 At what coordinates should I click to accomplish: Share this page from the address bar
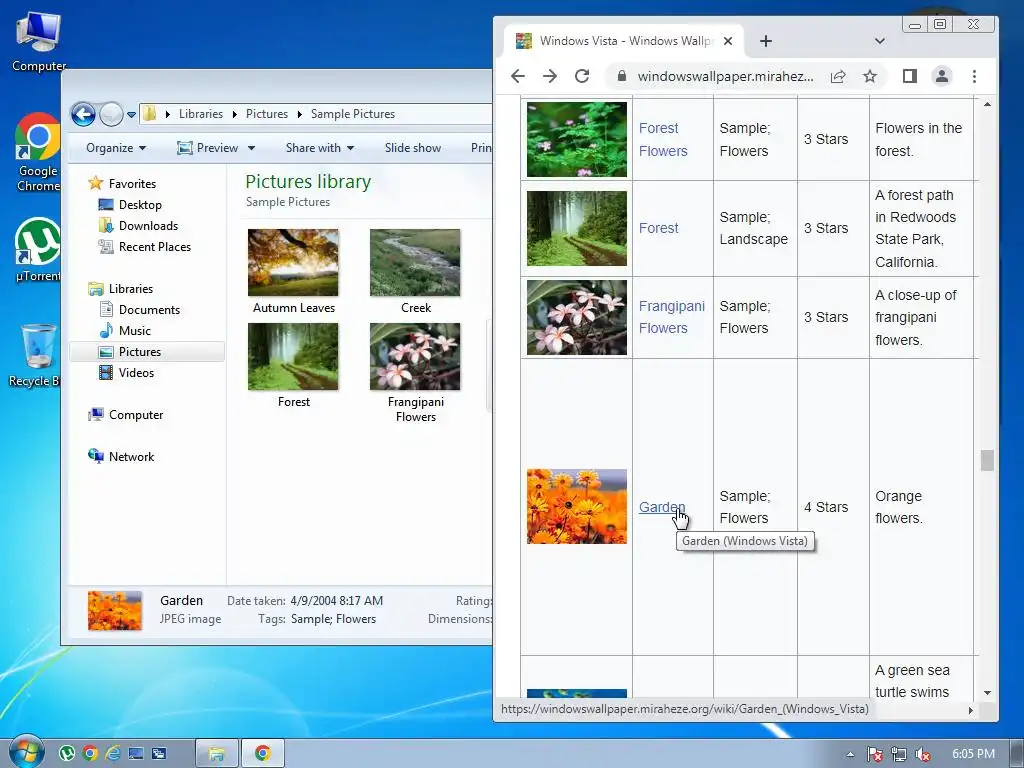pos(838,76)
